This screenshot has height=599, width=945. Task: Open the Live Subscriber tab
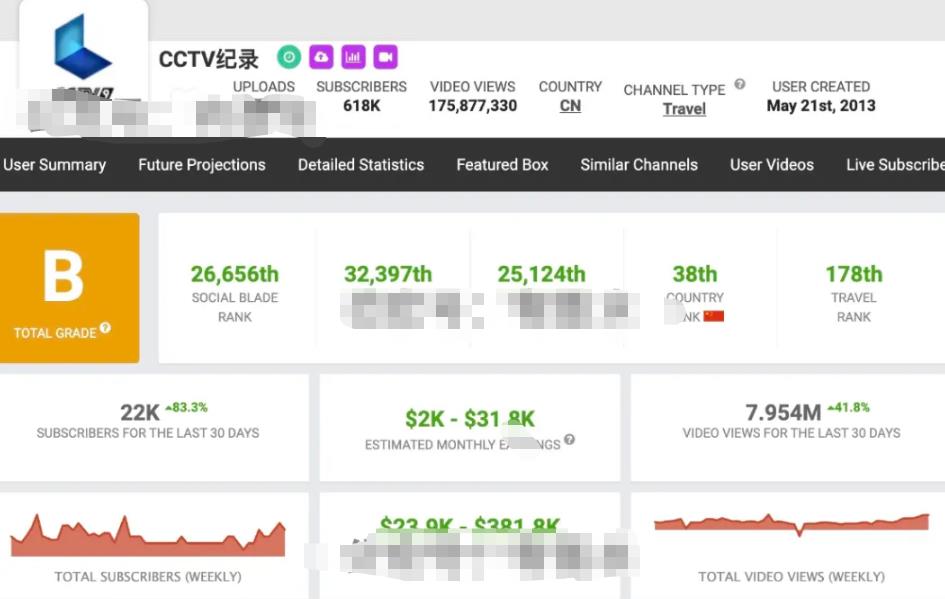[894, 165]
